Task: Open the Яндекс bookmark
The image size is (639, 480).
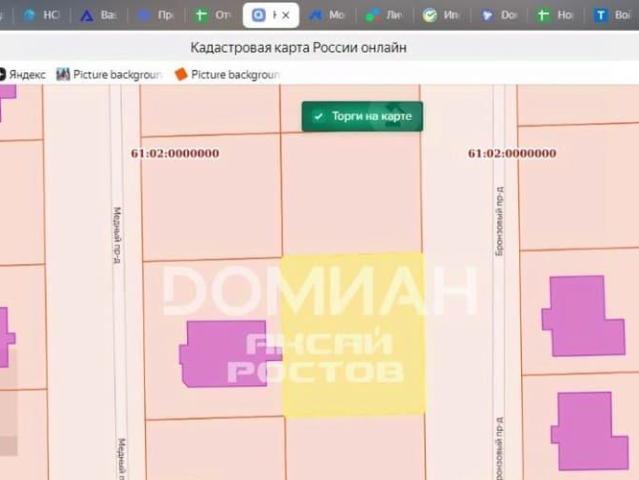Action: 22,75
